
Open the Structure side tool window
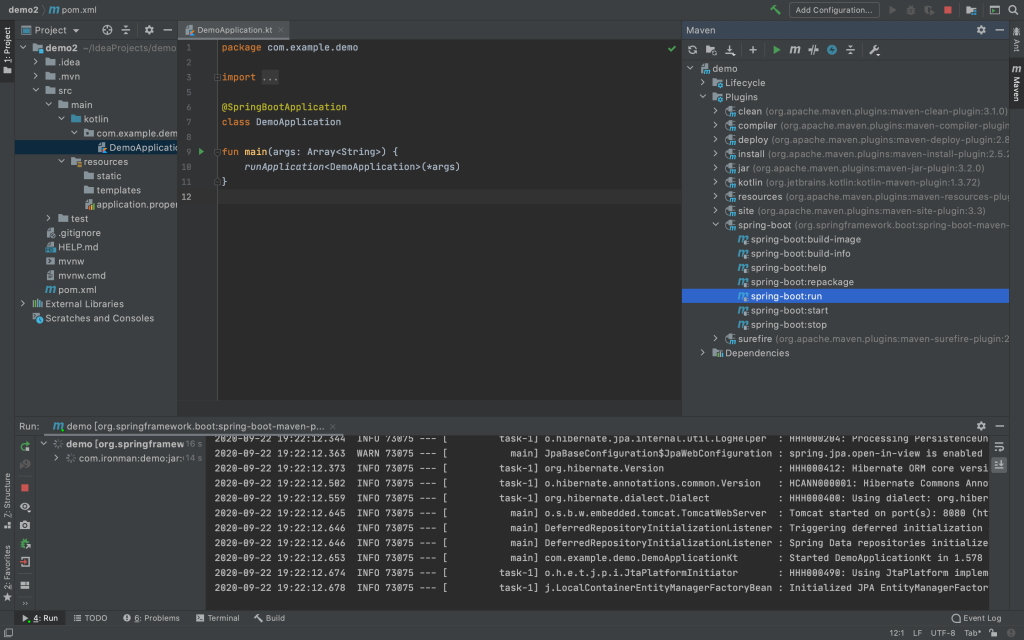tap(7, 501)
